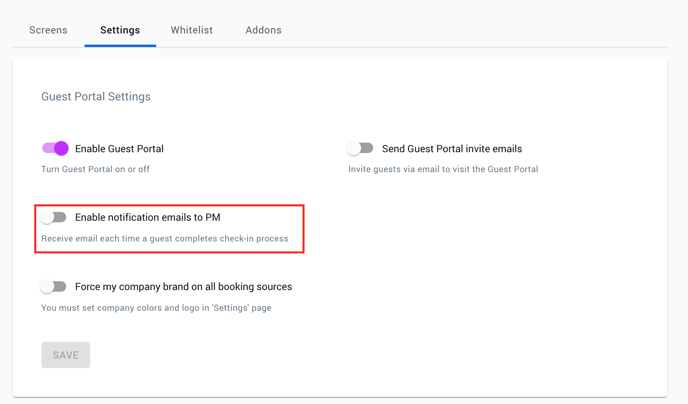This screenshot has height=404, width=688.
Task: Click the greyed-out SAVE button
Action: tap(66, 355)
